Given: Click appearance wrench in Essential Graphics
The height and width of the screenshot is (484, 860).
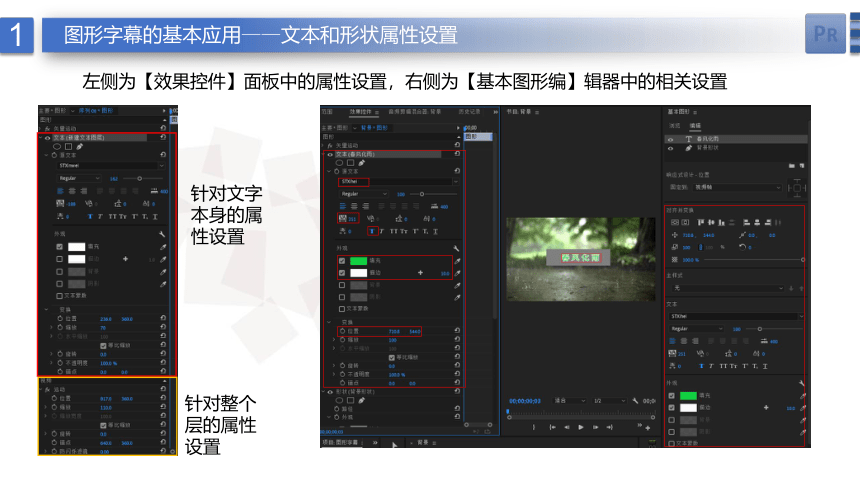Looking at the screenshot, I should [801, 383].
